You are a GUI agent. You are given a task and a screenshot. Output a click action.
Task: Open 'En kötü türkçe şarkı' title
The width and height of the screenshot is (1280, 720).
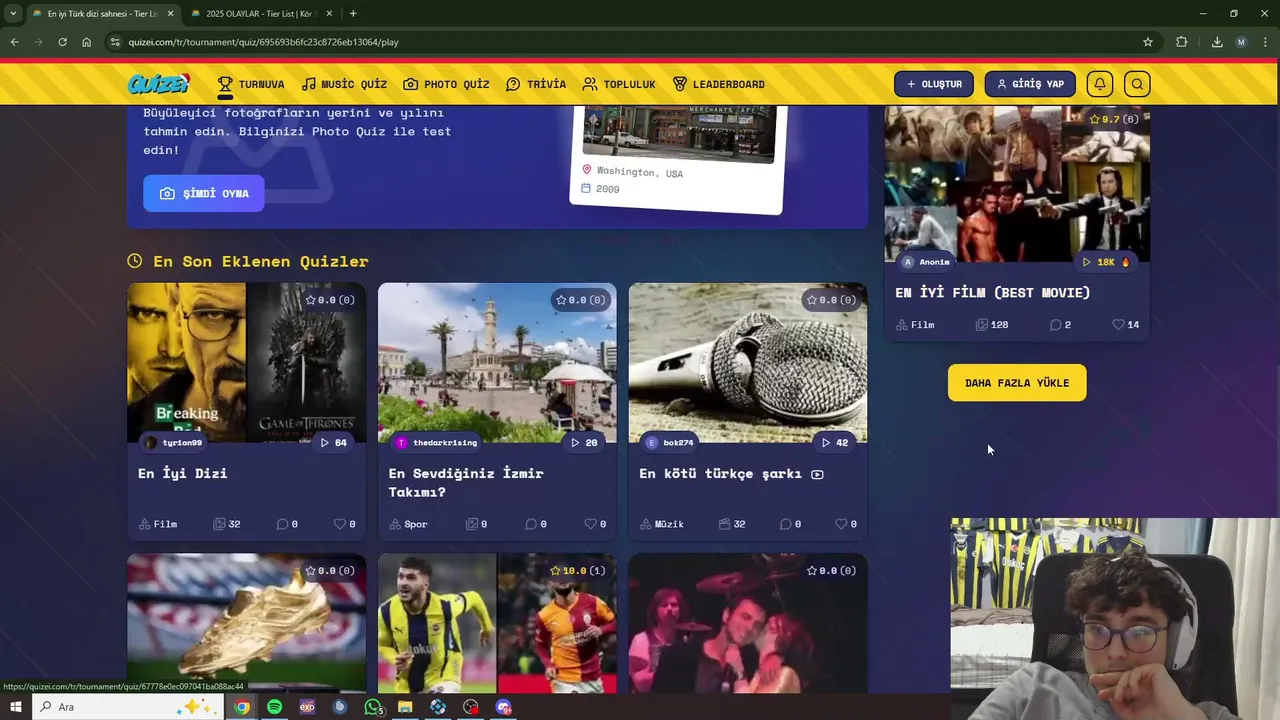pos(720,473)
